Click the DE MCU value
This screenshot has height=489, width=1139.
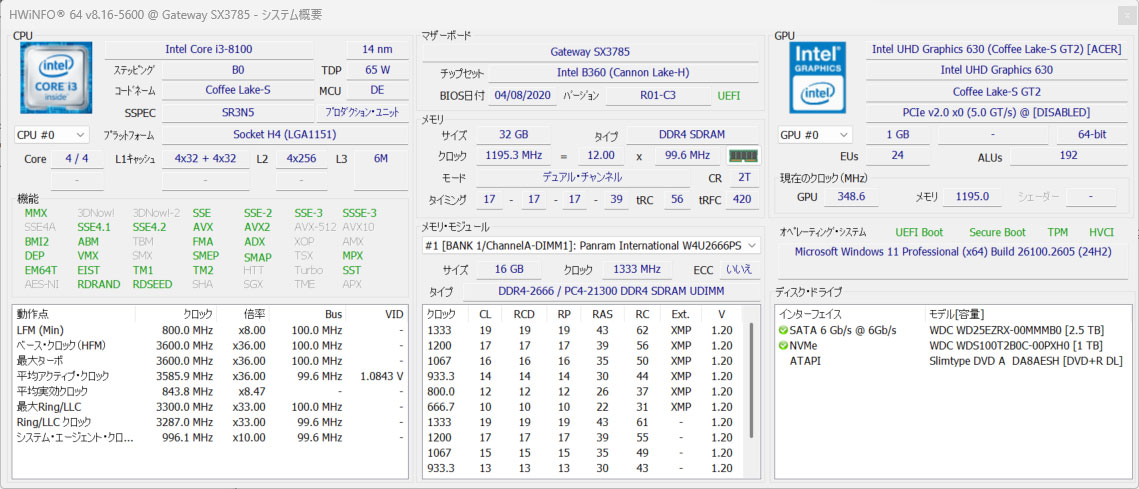378,91
